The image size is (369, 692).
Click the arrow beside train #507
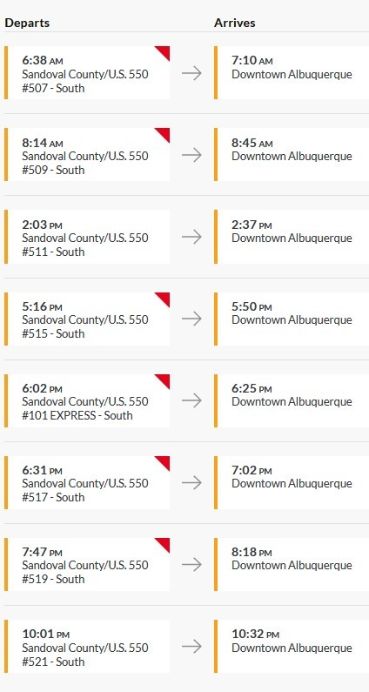click(x=192, y=73)
